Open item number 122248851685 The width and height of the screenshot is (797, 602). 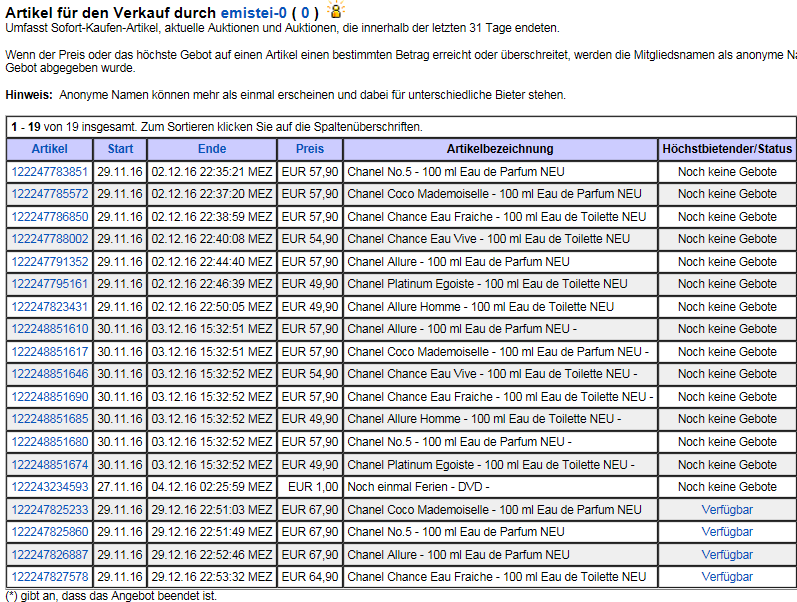50,419
